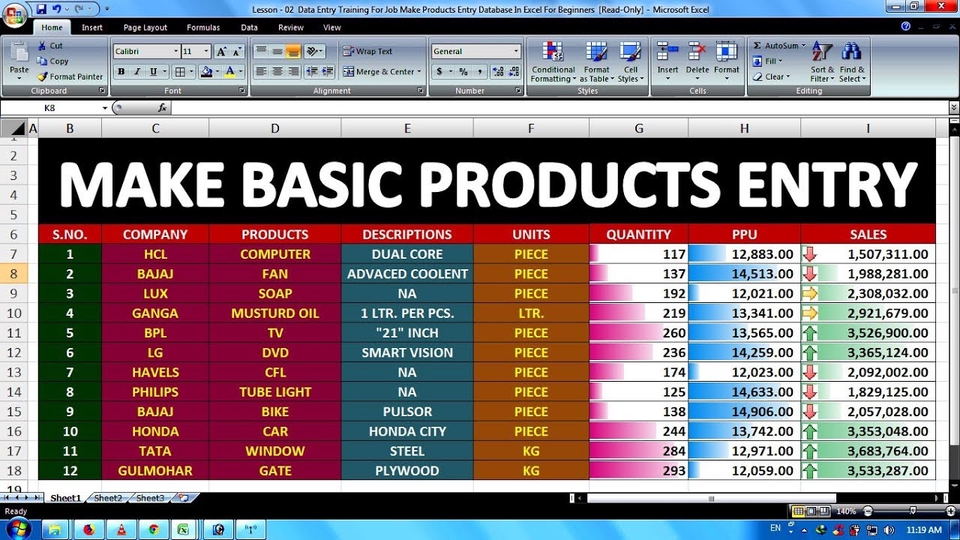960x540 pixels.
Task: Expand the AutoSum dropdown arrow
Action: pyautogui.click(x=803, y=46)
